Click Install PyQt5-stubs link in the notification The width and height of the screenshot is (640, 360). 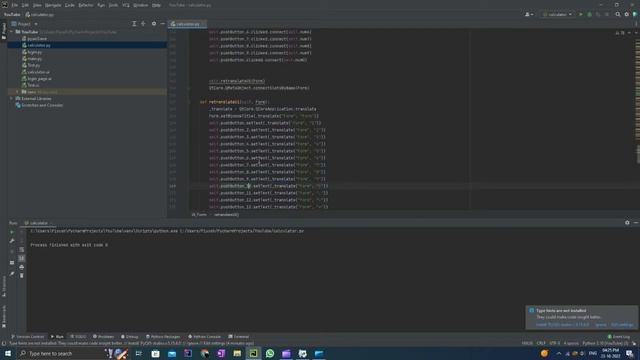tap(562, 324)
